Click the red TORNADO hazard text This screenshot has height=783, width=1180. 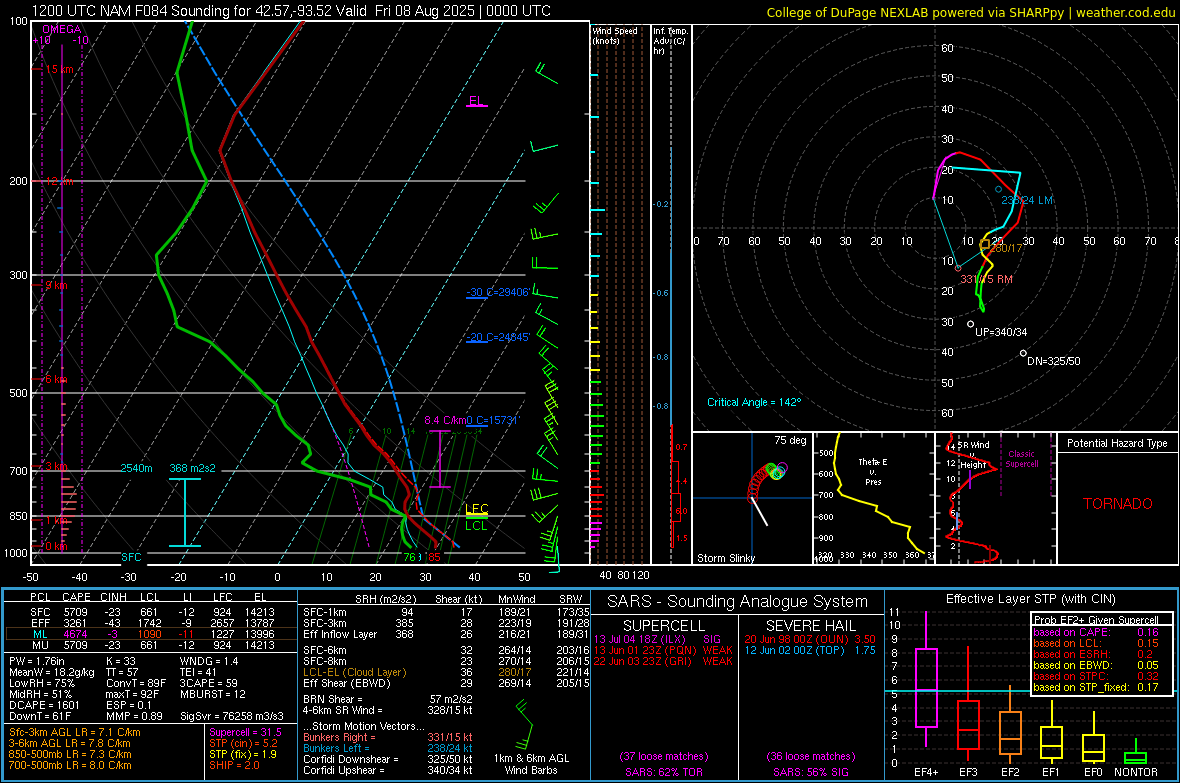(x=1118, y=504)
